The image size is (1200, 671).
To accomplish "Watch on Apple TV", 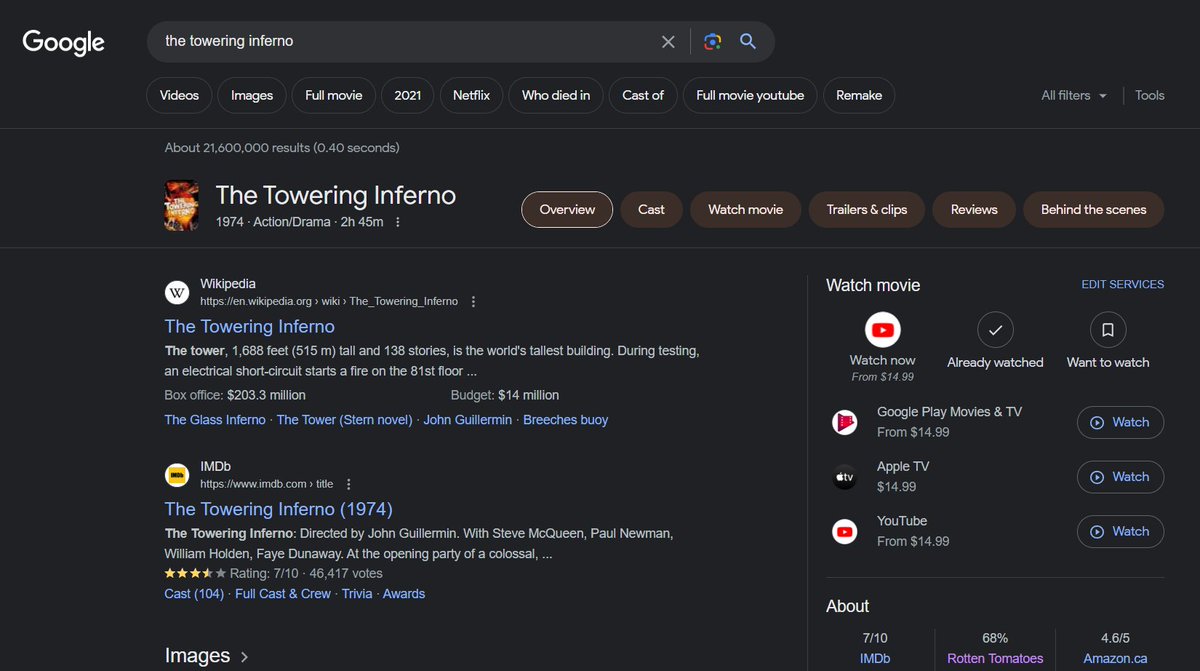I will (x=1120, y=477).
